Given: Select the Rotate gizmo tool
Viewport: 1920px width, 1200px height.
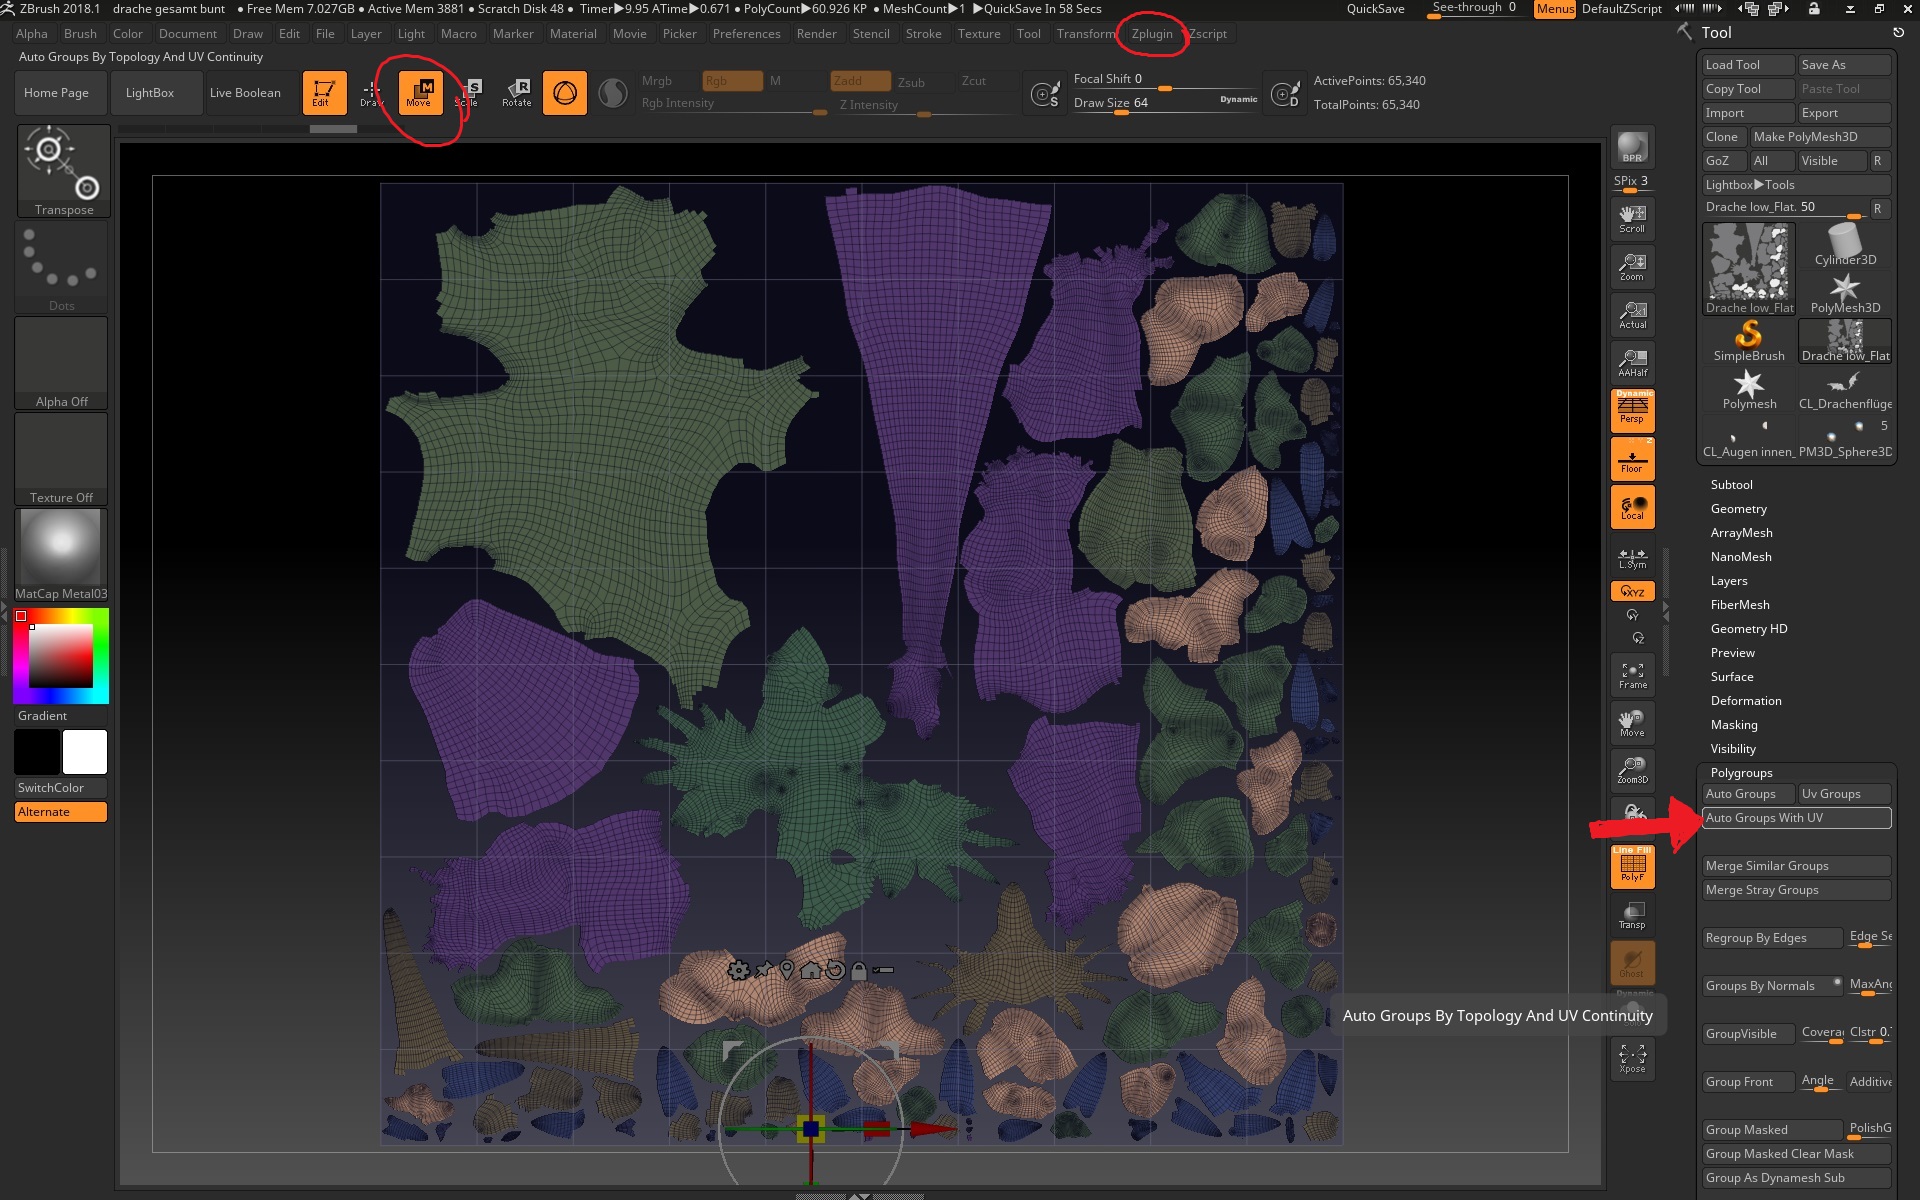Looking at the screenshot, I should 517,92.
